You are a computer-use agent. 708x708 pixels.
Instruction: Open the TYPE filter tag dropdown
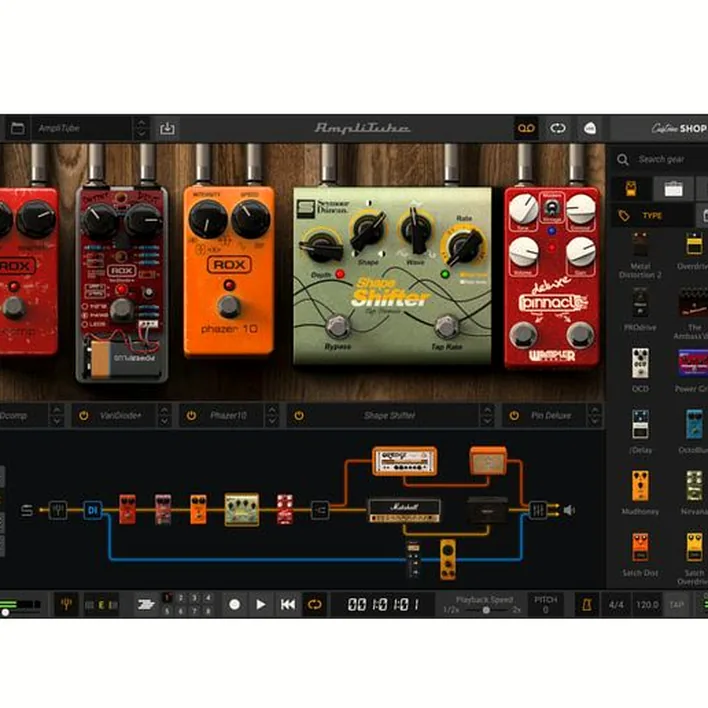[x=652, y=216]
